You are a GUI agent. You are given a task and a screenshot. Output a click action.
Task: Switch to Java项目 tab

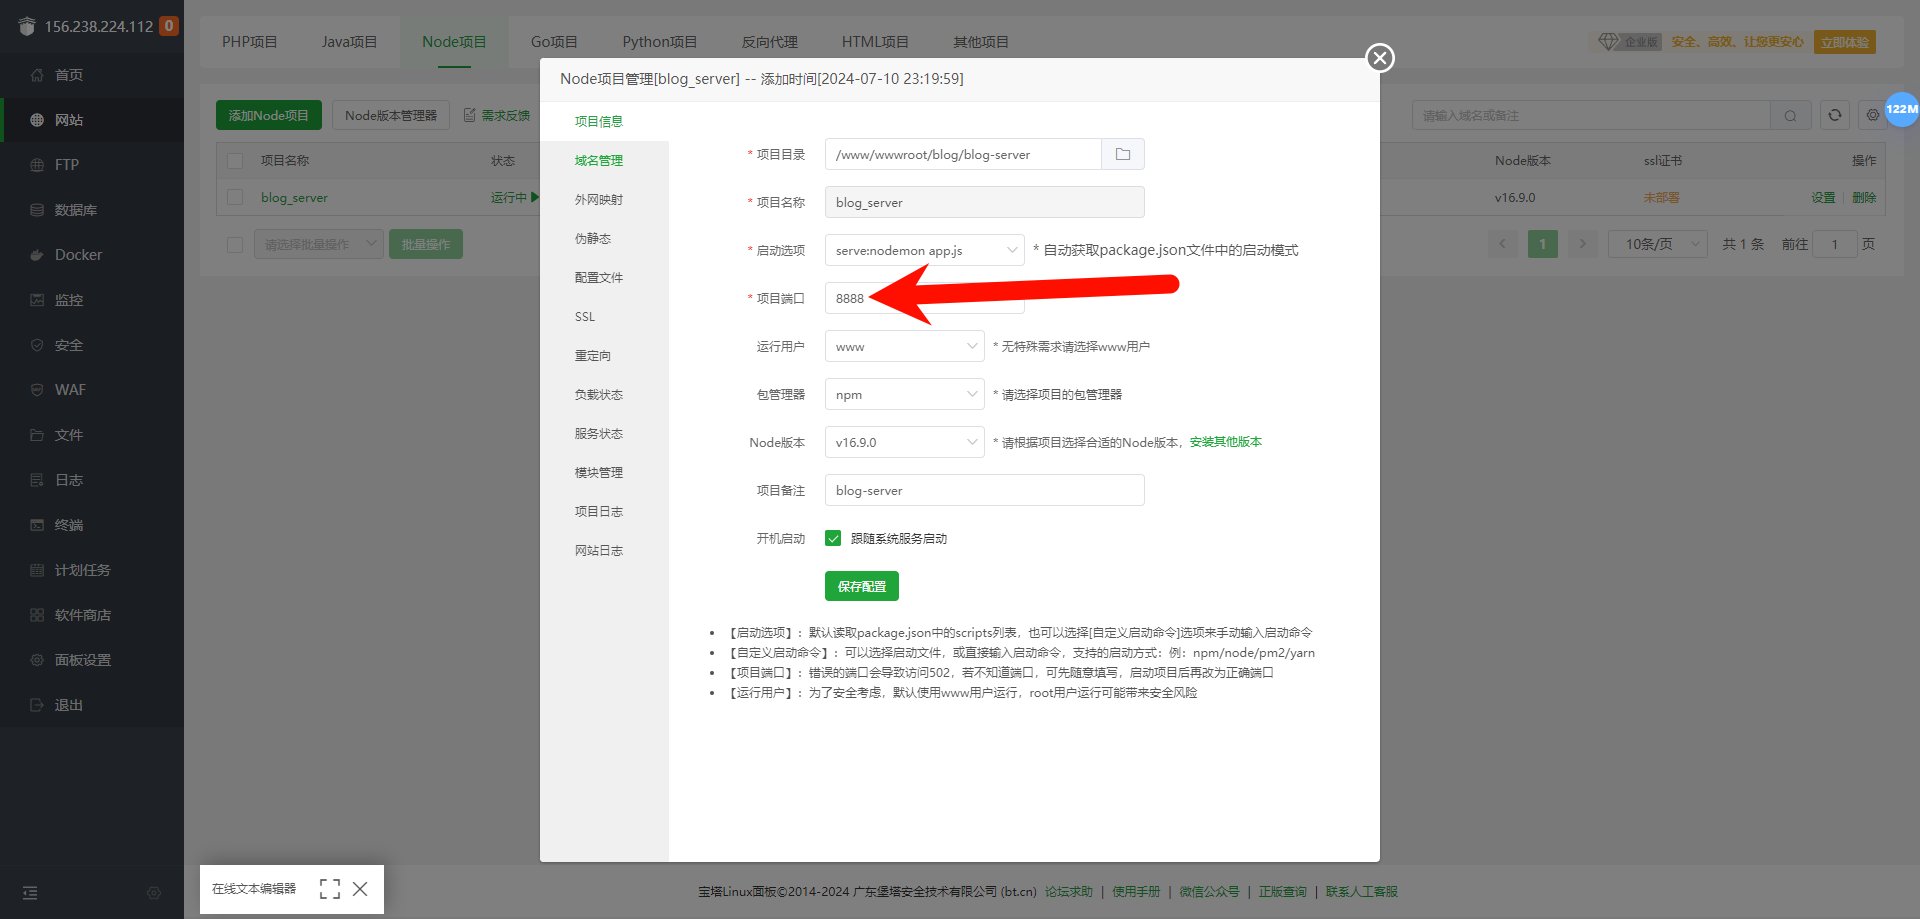point(350,42)
